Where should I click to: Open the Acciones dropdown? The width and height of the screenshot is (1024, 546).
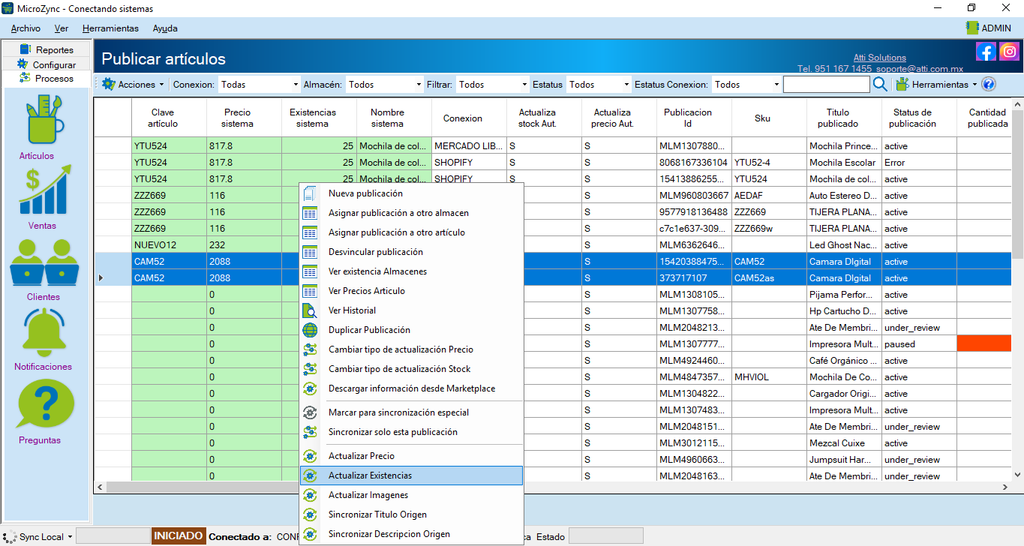(133, 84)
